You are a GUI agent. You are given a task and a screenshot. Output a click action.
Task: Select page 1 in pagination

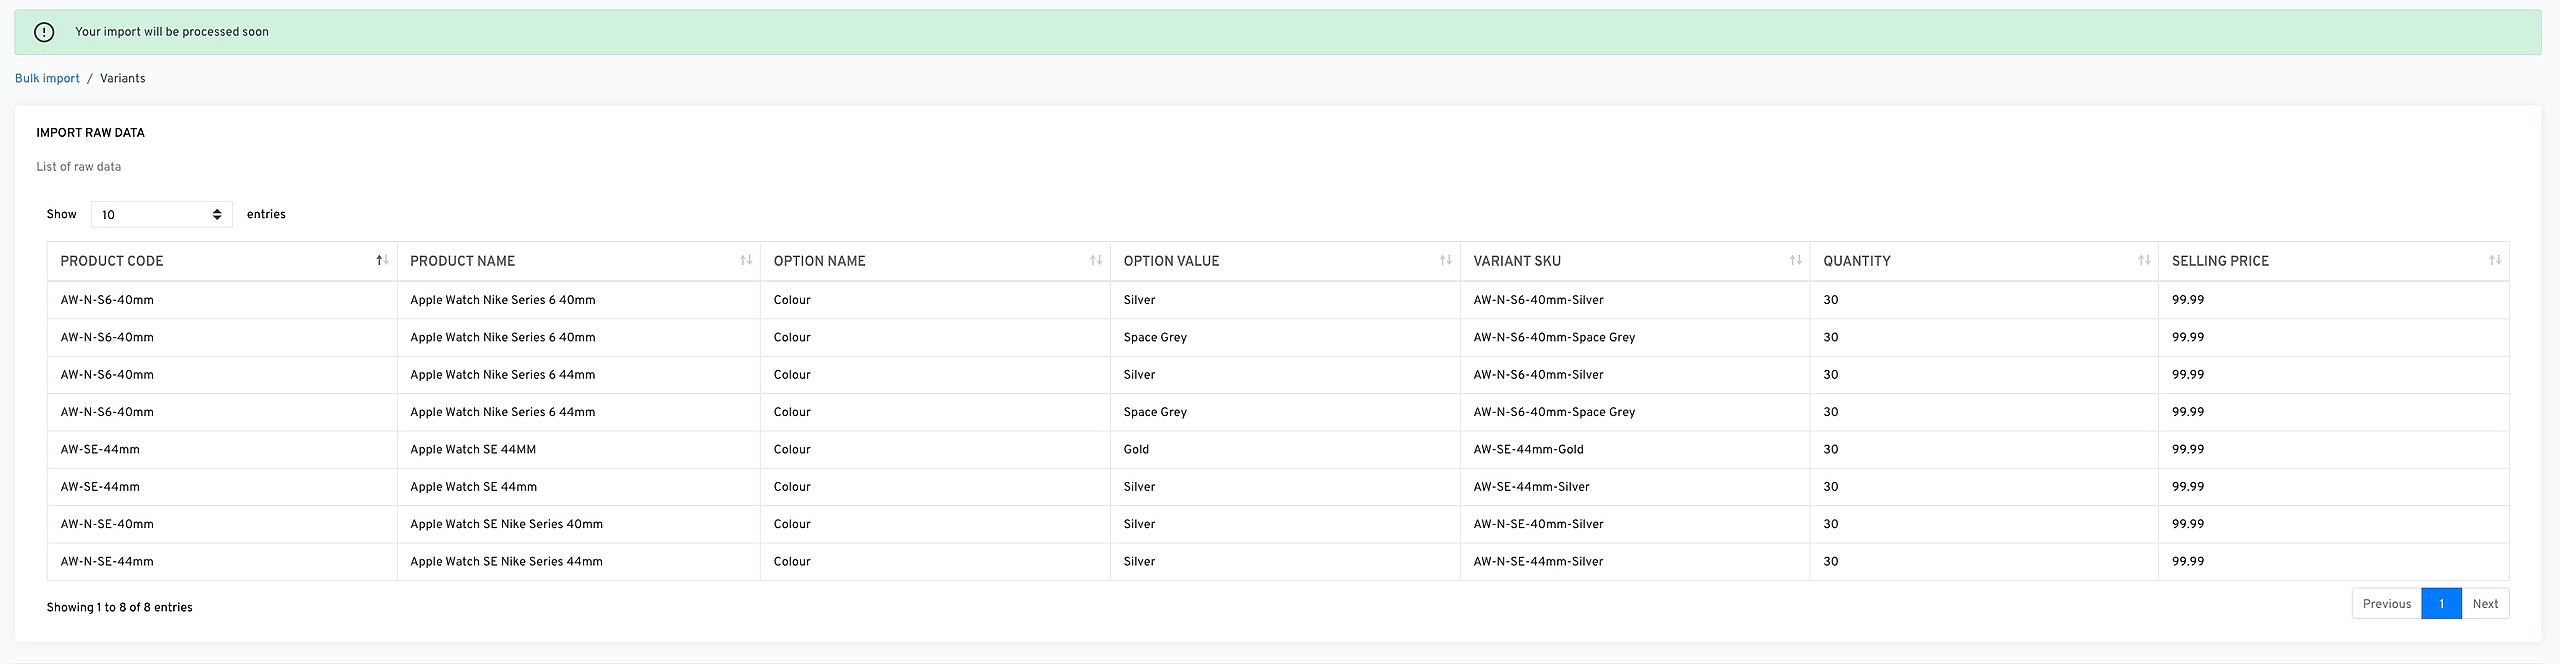pos(2441,604)
